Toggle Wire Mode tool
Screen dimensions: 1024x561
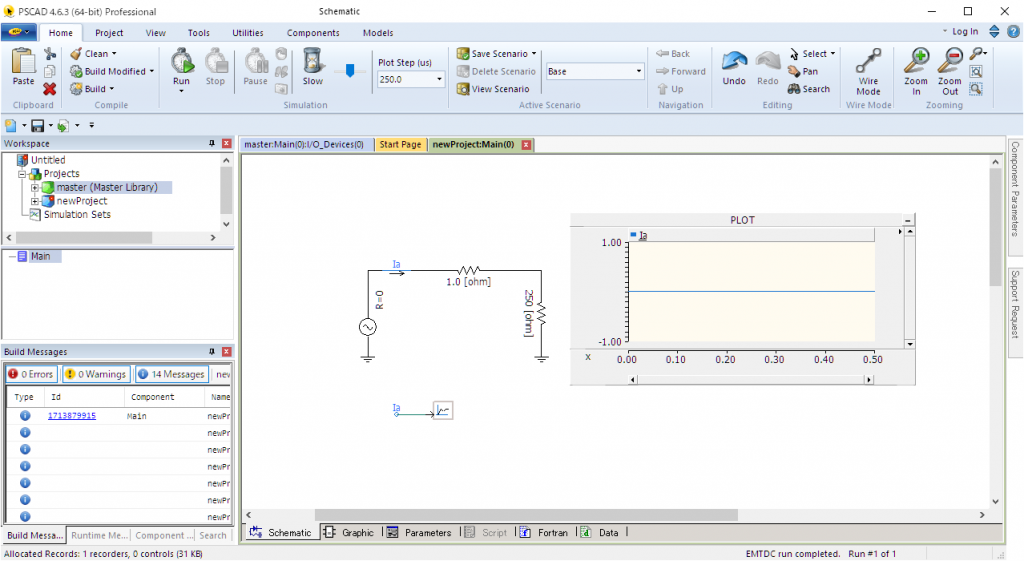point(869,72)
